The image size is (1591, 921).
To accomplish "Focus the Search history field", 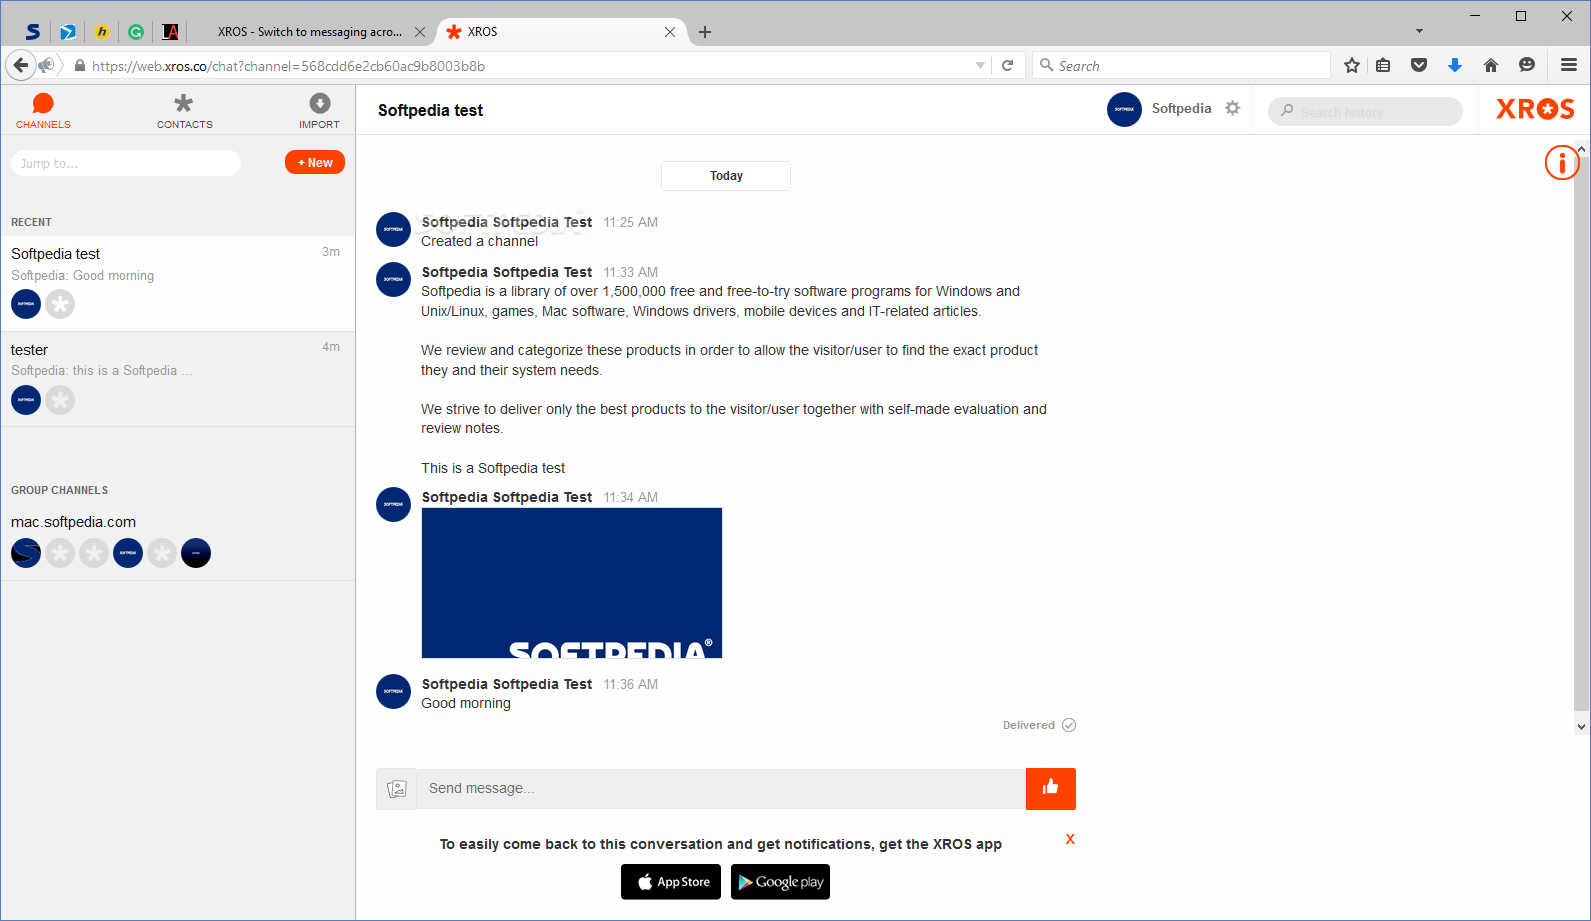I will tap(1365, 111).
